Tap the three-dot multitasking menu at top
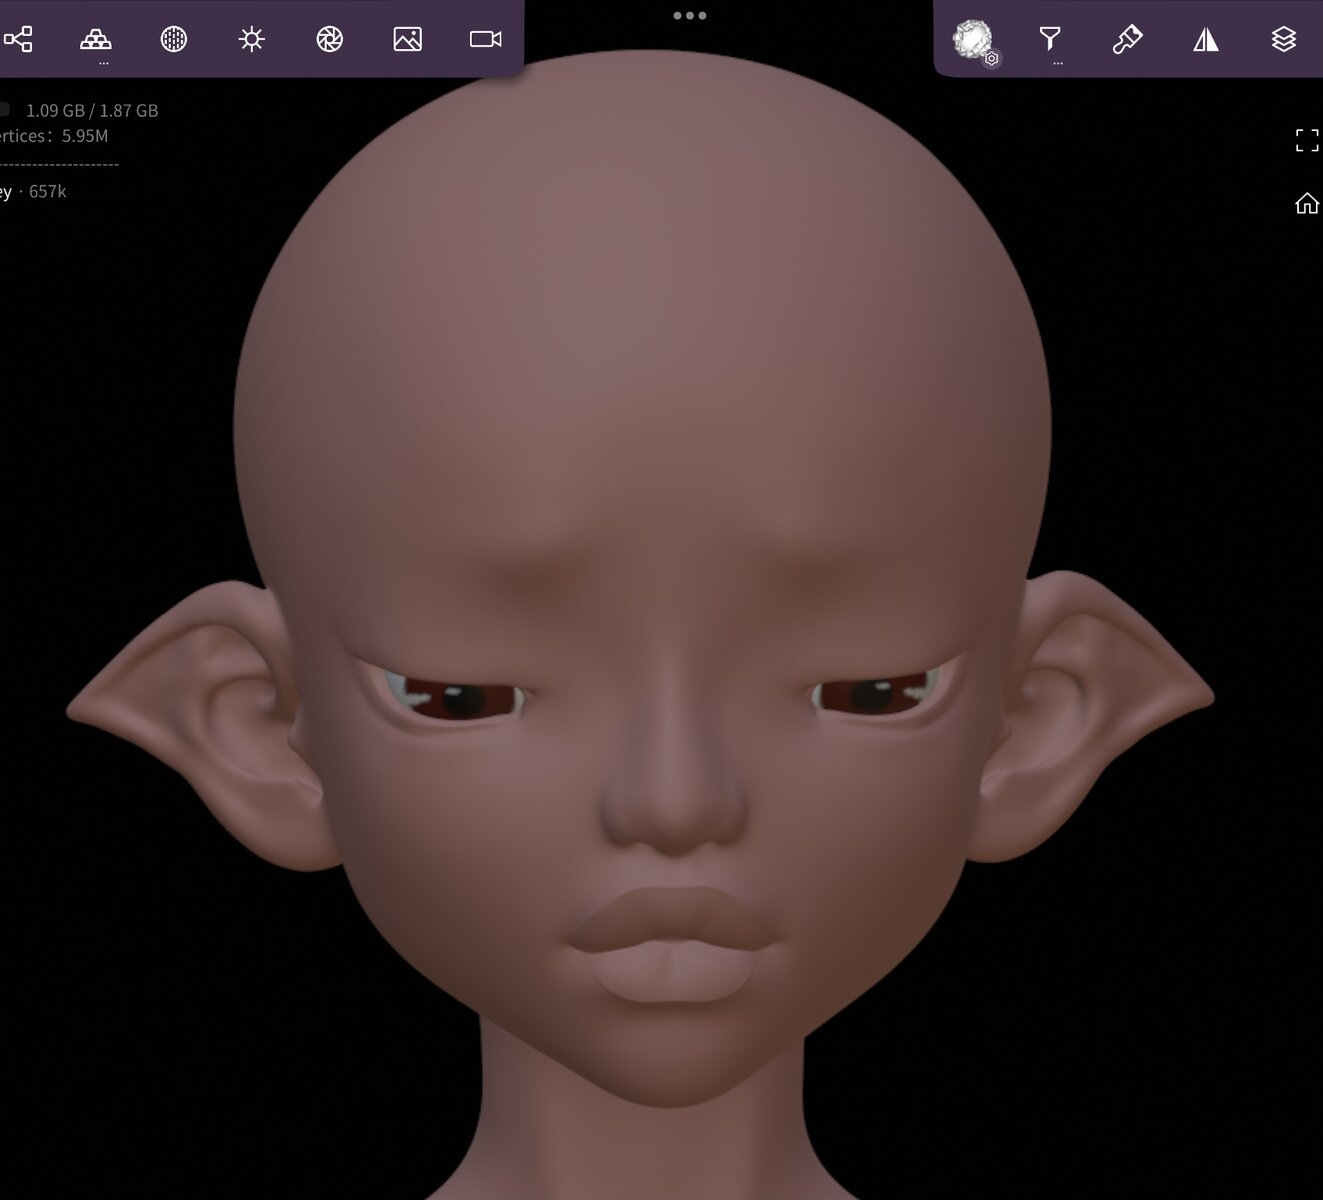 [690, 16]
